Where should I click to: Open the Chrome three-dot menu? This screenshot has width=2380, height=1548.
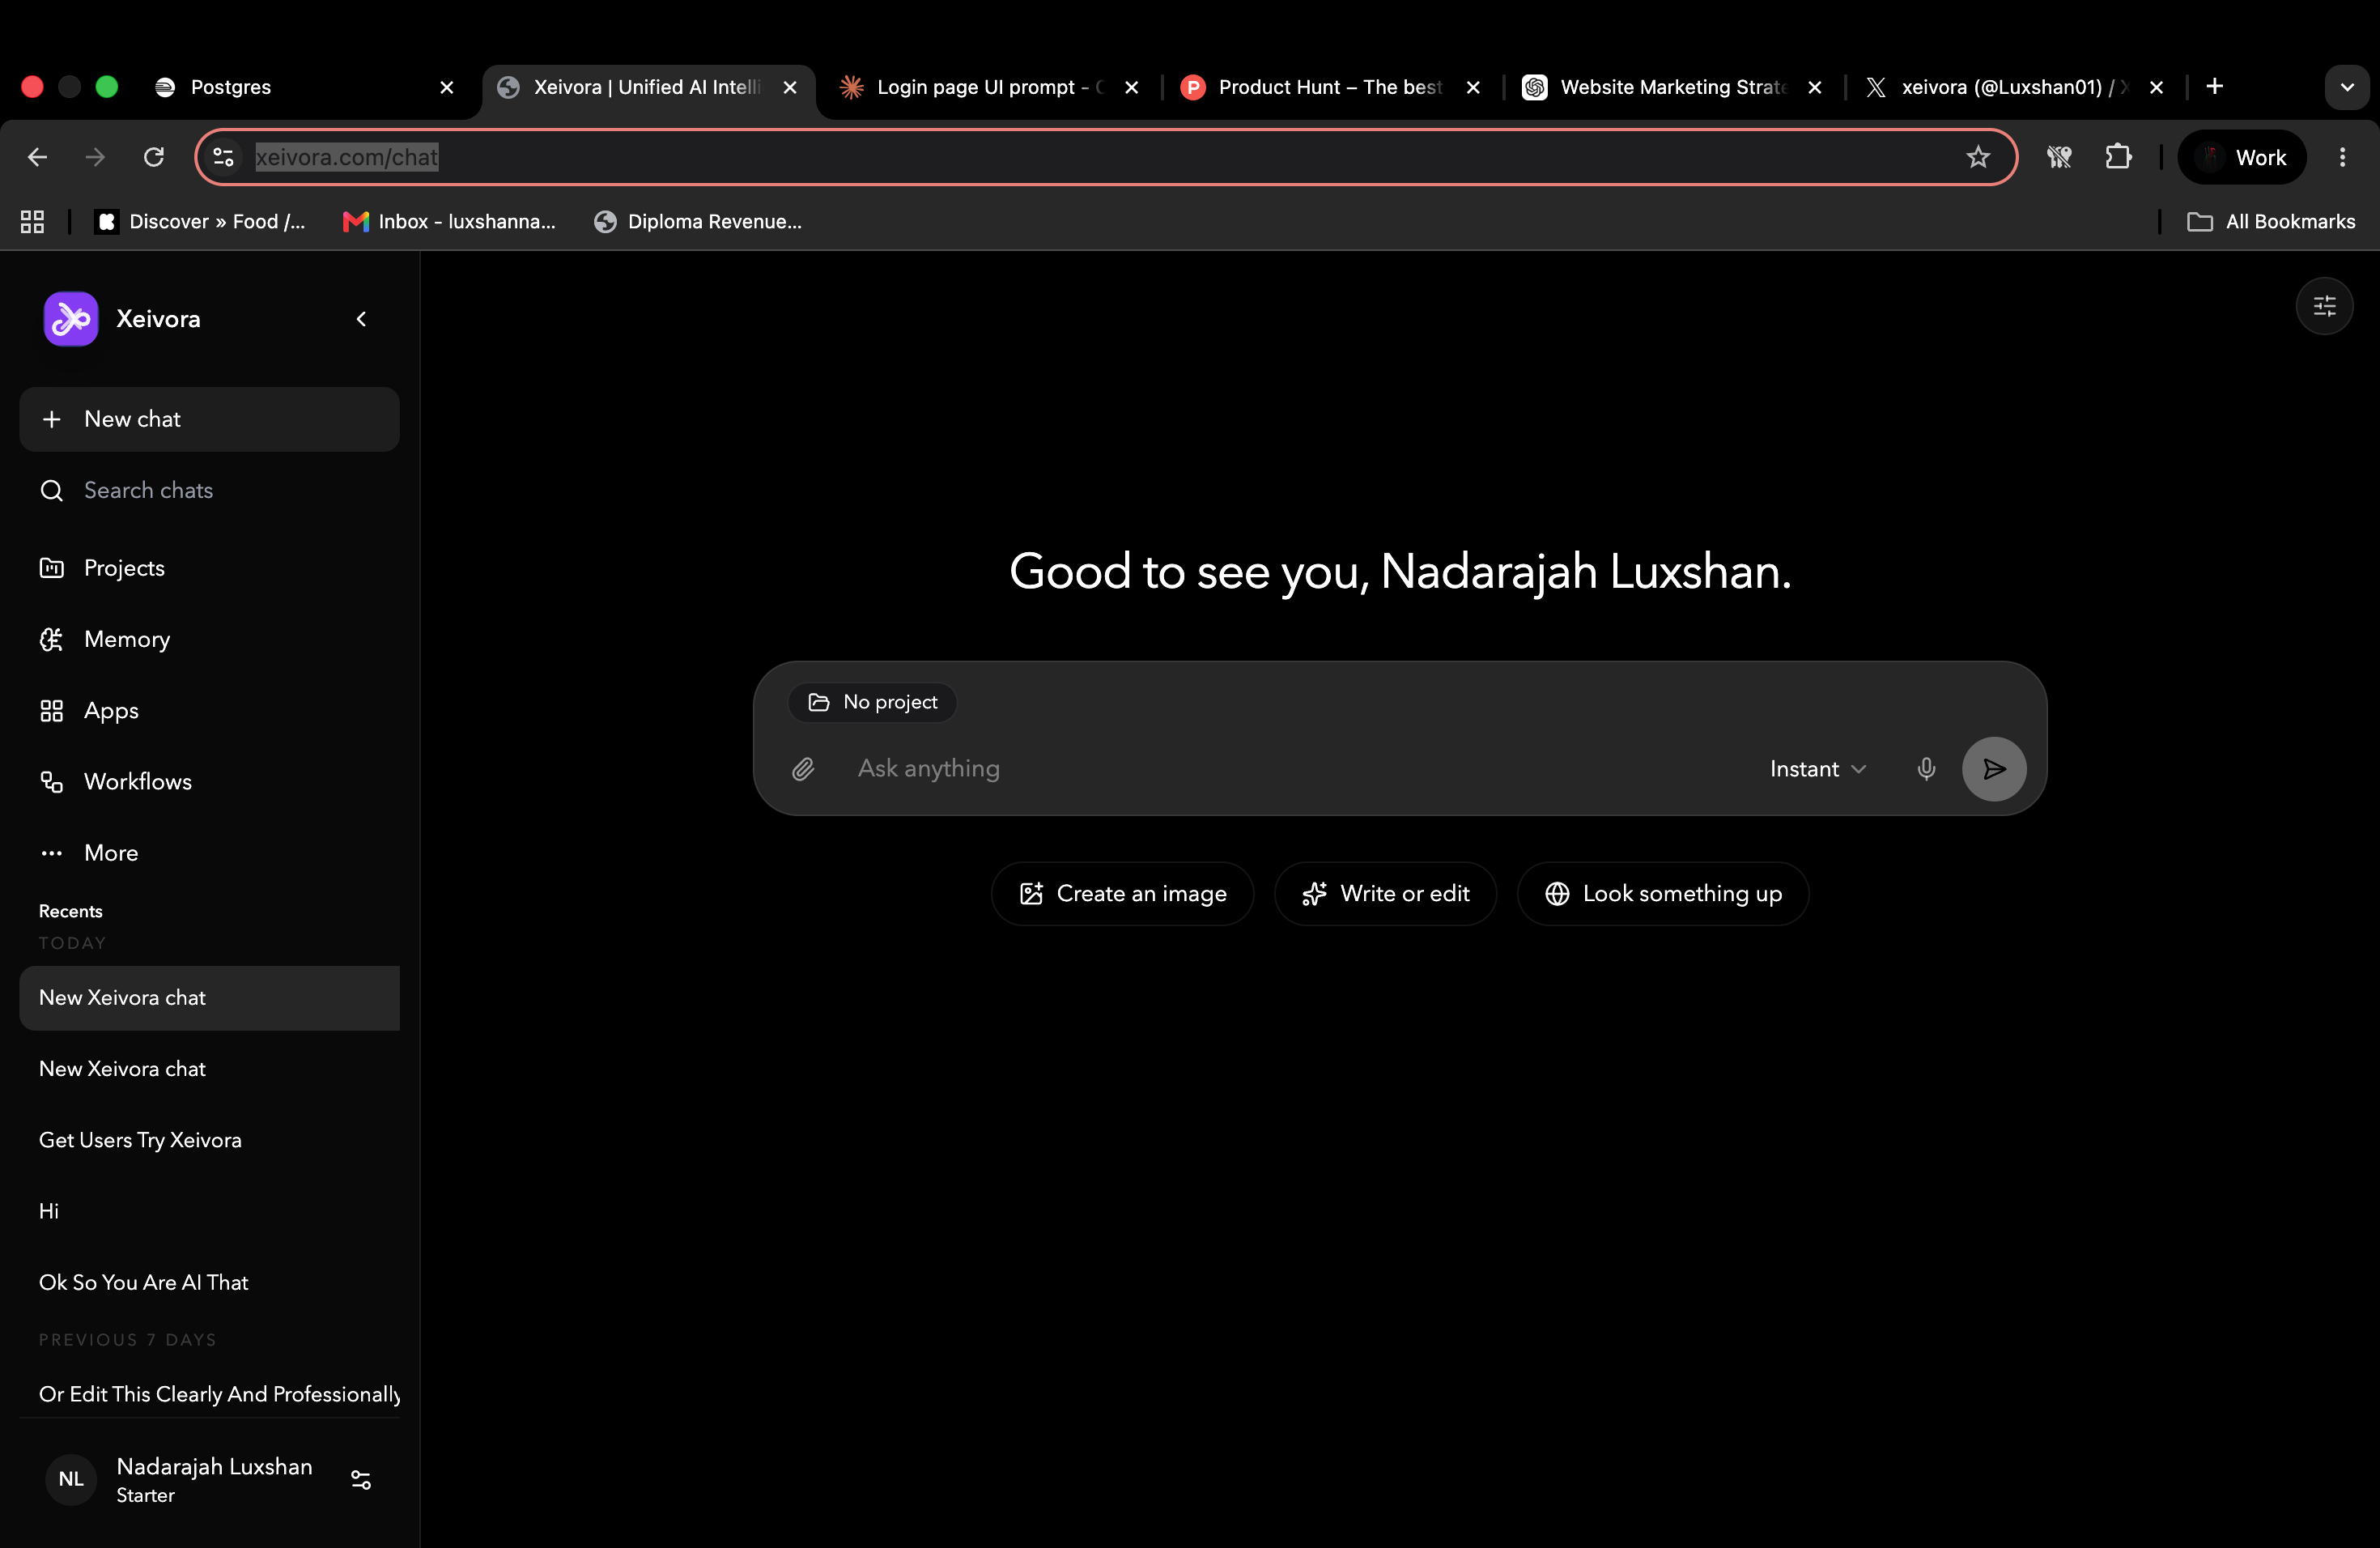pos(2342,157)
